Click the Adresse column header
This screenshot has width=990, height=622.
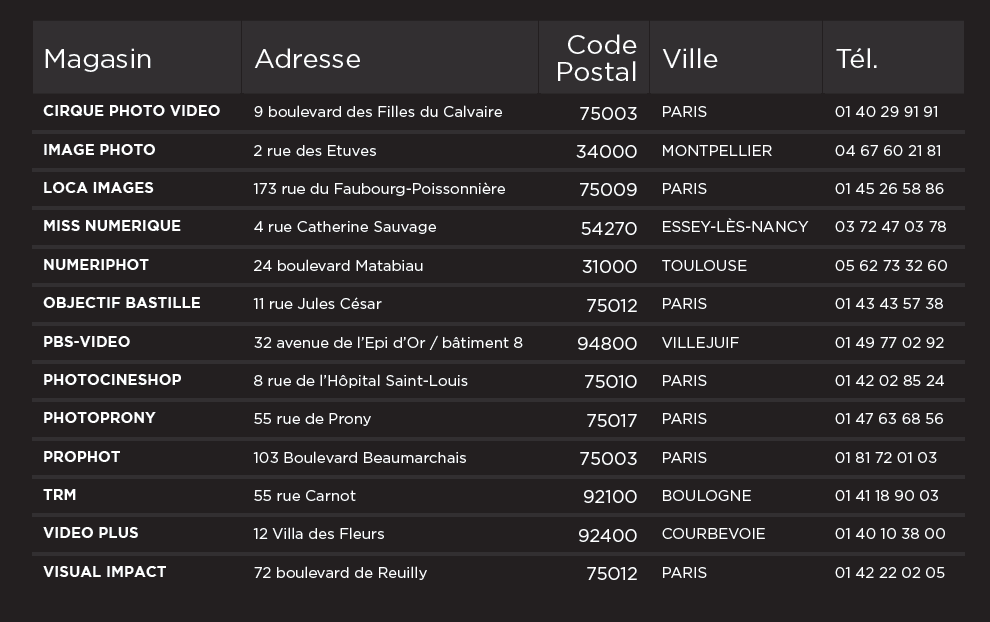(307, 59)
